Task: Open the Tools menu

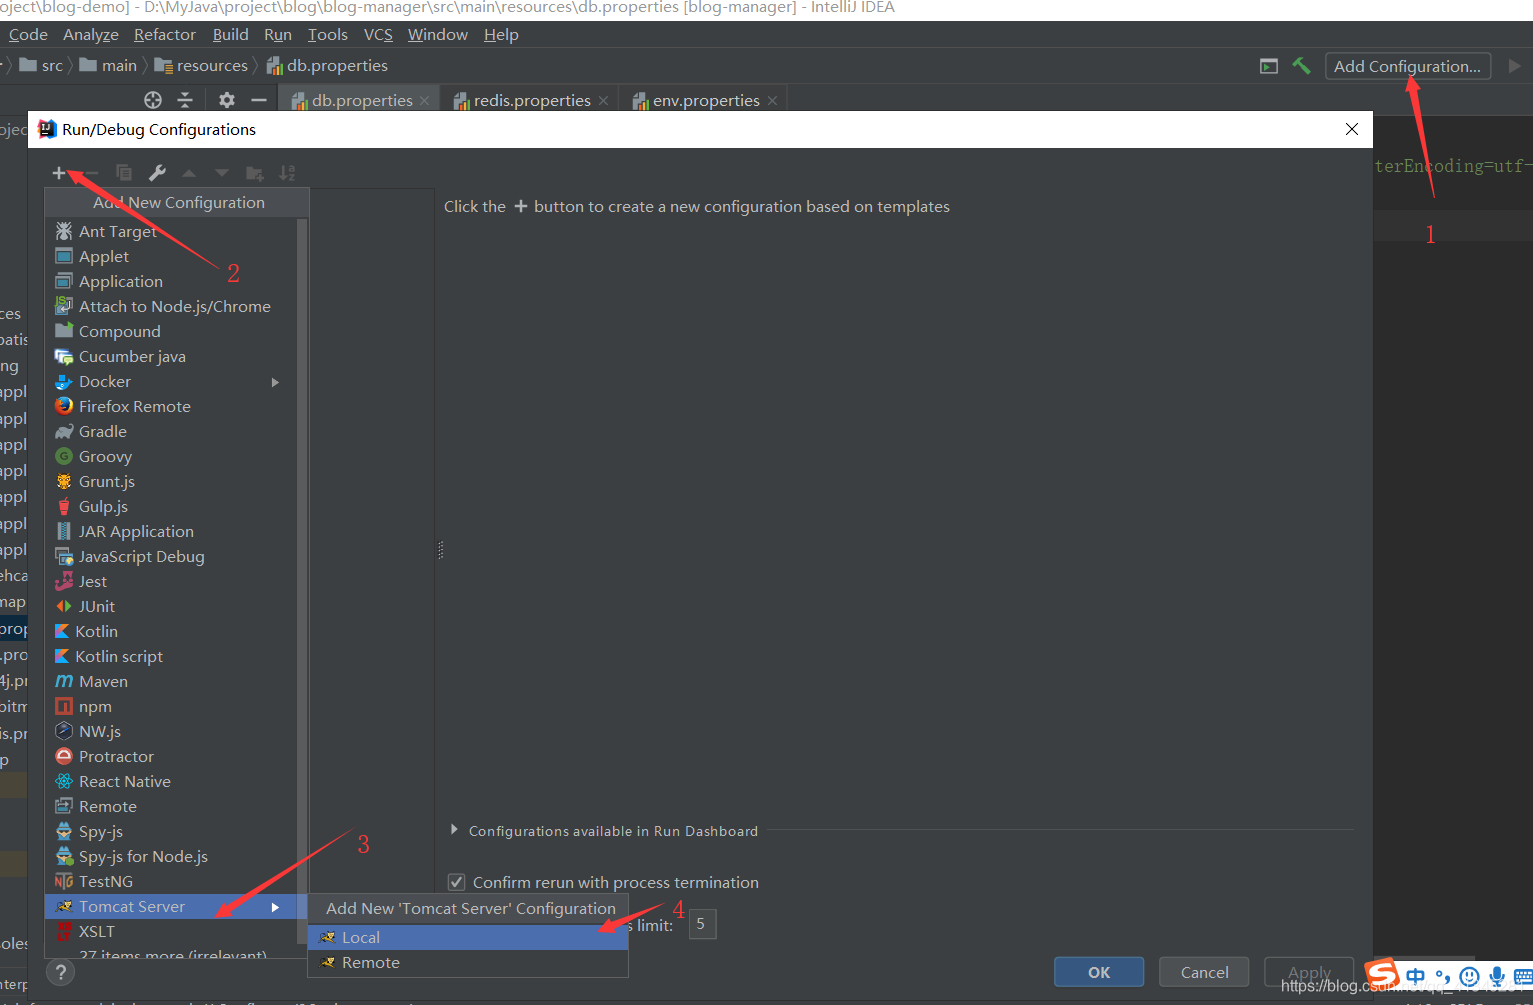Action: click(x=328, y=34)
